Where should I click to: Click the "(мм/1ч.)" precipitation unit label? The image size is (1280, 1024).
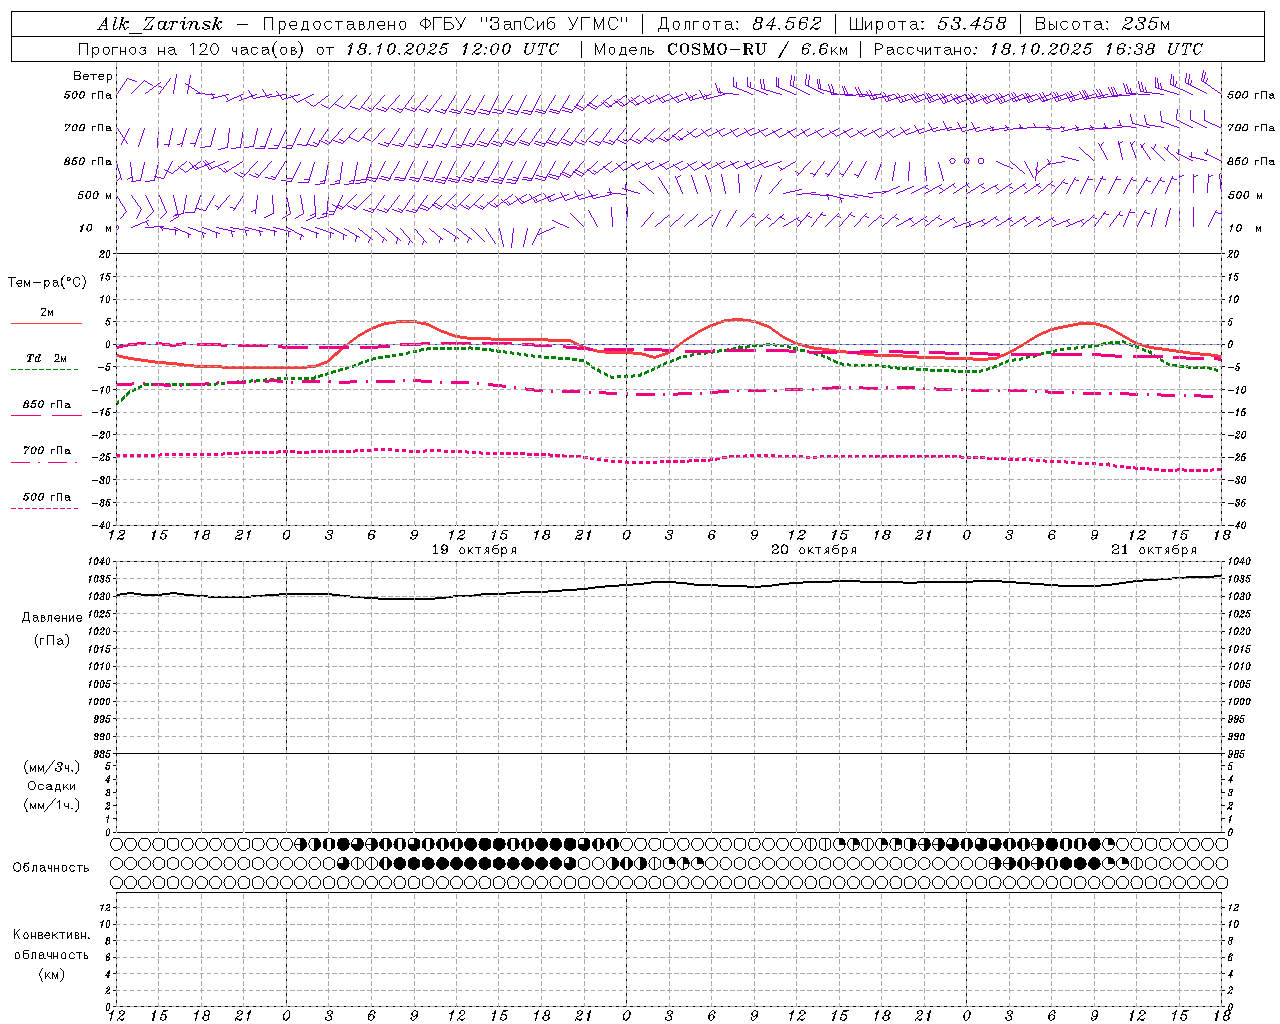52,805
